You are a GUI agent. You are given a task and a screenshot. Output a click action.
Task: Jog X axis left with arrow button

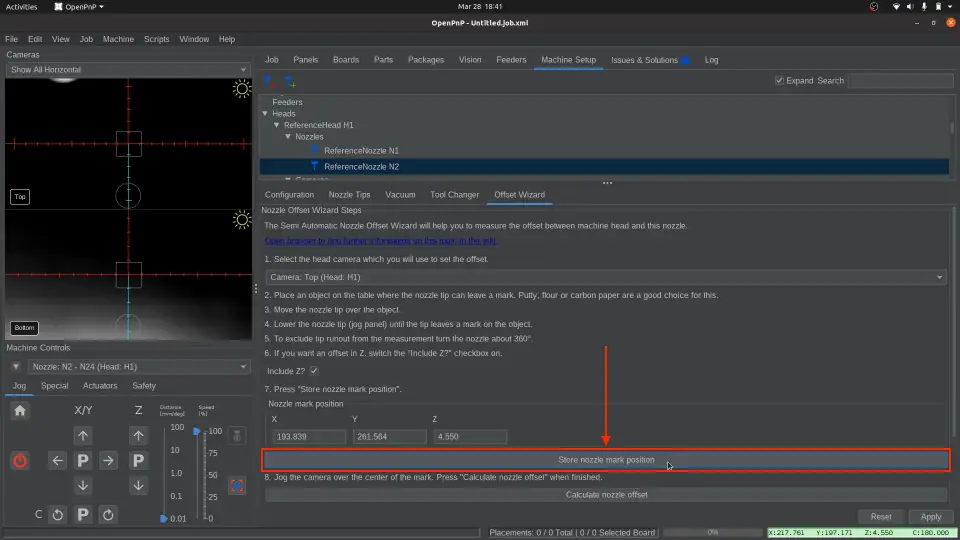click(58, 460)
